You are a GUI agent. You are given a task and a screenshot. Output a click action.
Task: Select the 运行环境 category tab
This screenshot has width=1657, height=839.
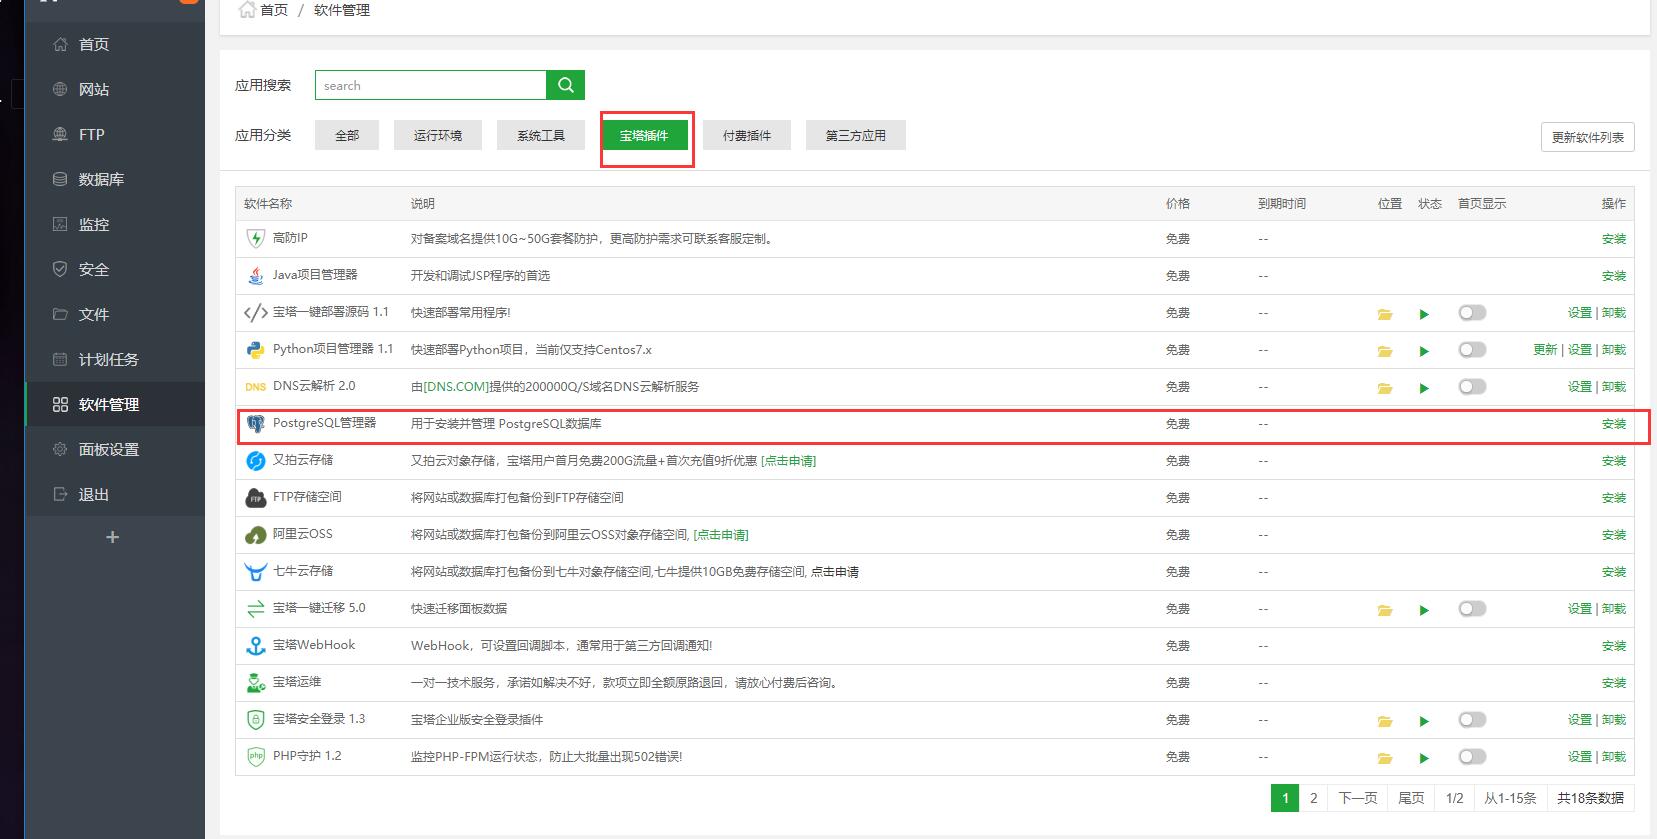[x=438, y=135]
